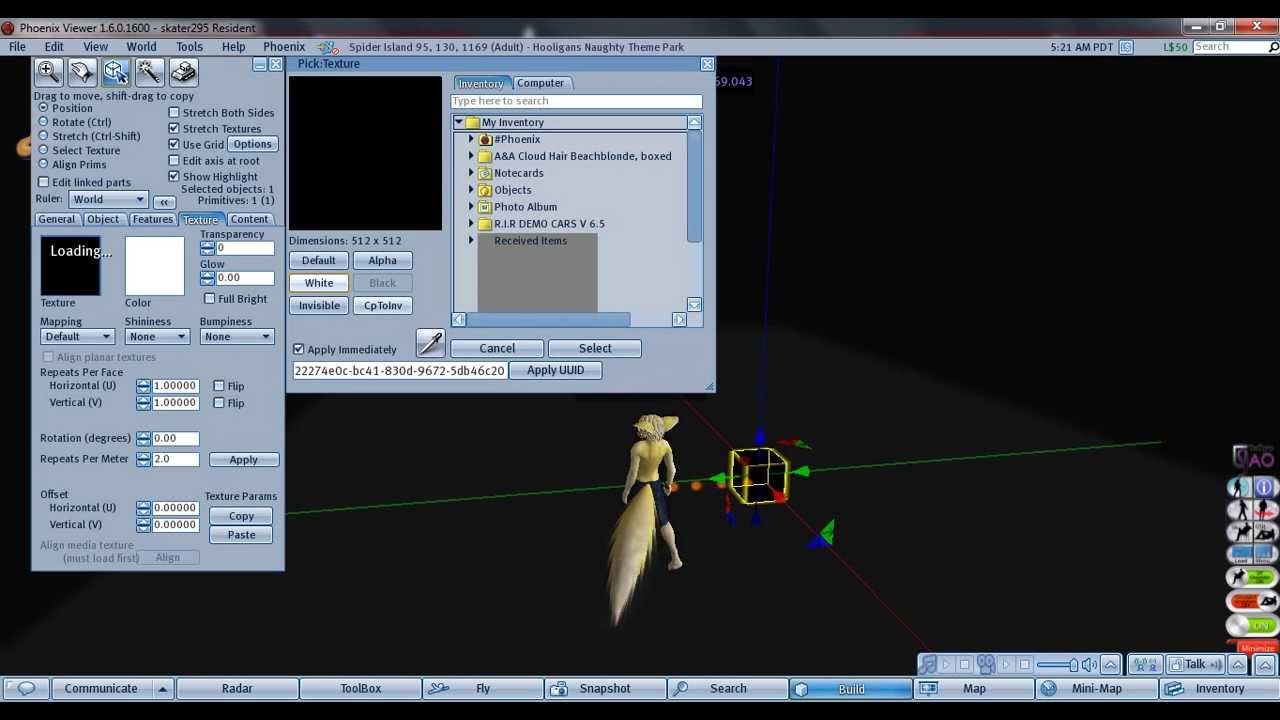Click the speaker volume icon

click(1089, 664)
